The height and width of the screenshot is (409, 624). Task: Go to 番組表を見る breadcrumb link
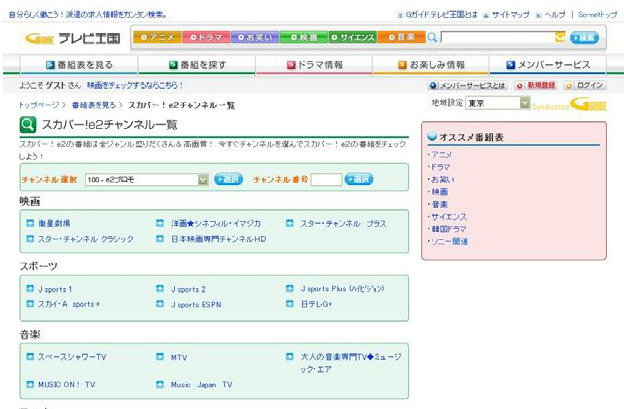point(94,105)
